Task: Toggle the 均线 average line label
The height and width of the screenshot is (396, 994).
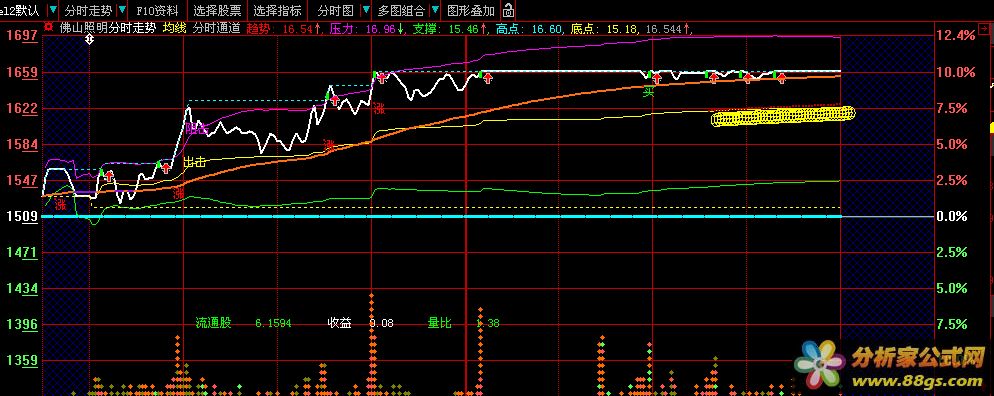Action: (174, 28)
